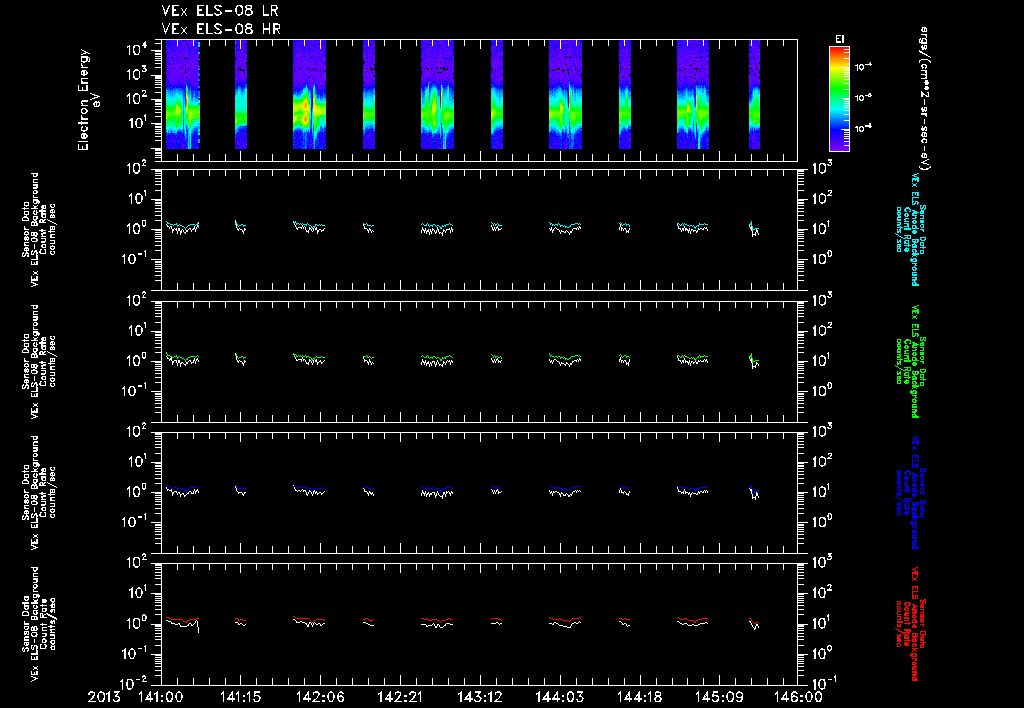Click the "142:06" time axis tick label
This screenshot has height=708, width=1024.
pyautogui.click(x=320, y=698)
